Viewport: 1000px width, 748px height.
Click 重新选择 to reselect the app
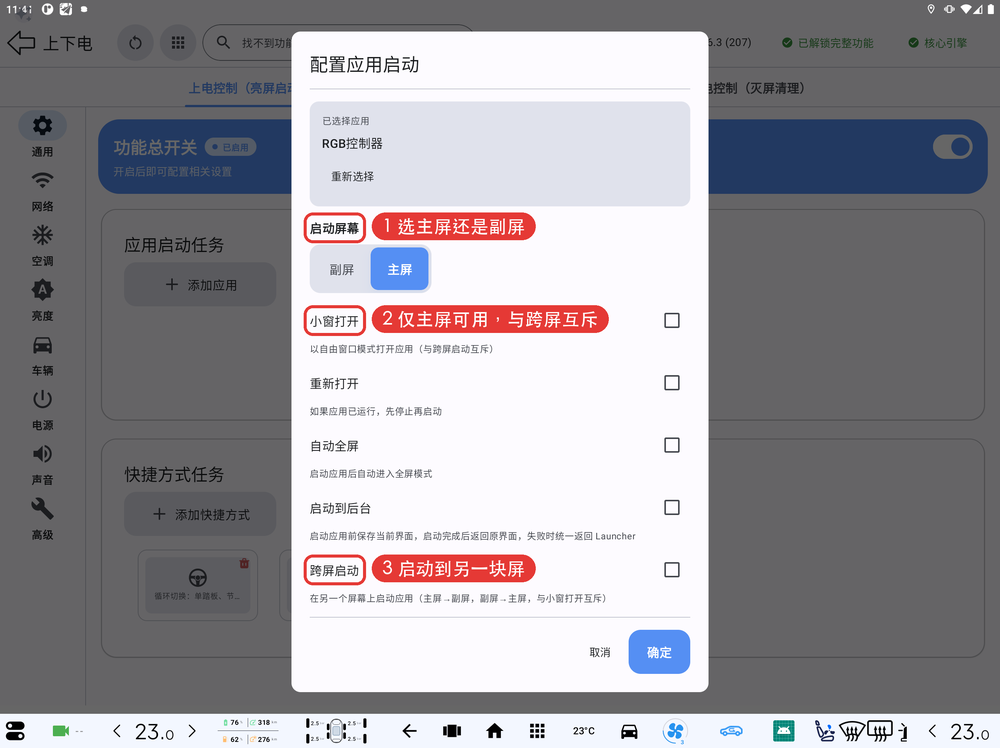click(352, 177)
